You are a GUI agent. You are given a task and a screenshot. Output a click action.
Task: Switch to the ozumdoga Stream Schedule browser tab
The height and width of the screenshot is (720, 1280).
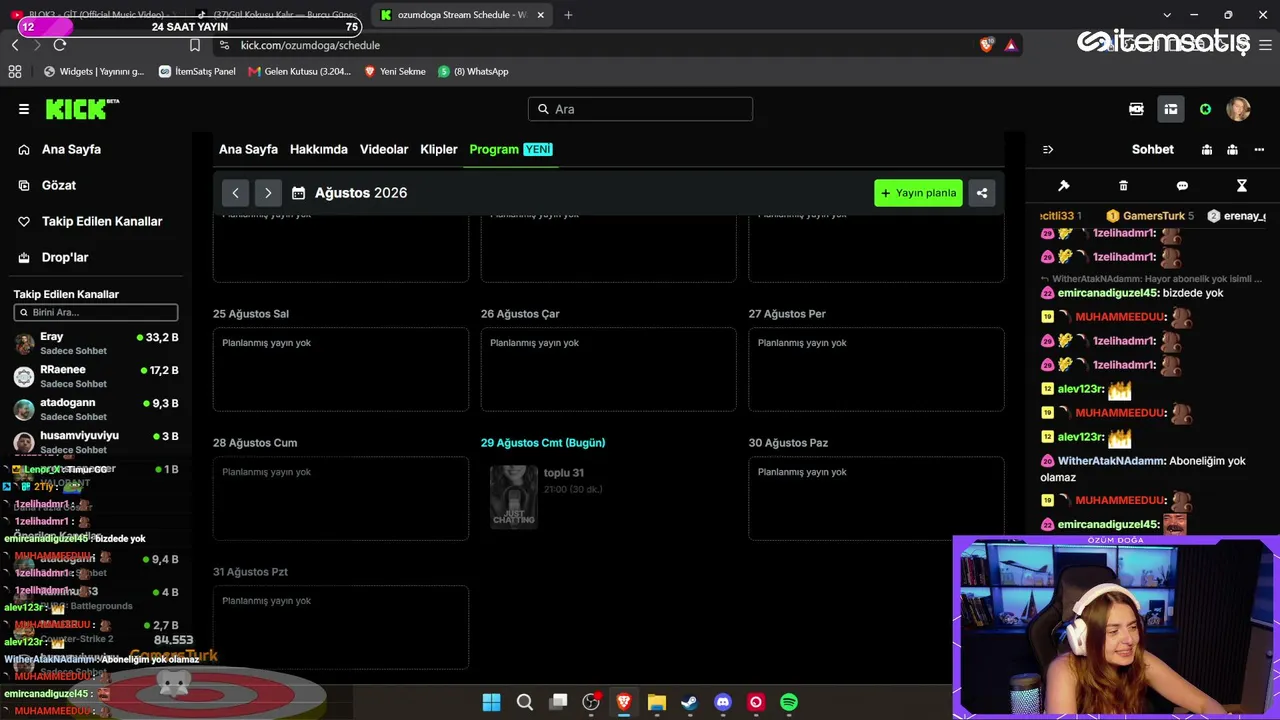click(x=461, y=15)
